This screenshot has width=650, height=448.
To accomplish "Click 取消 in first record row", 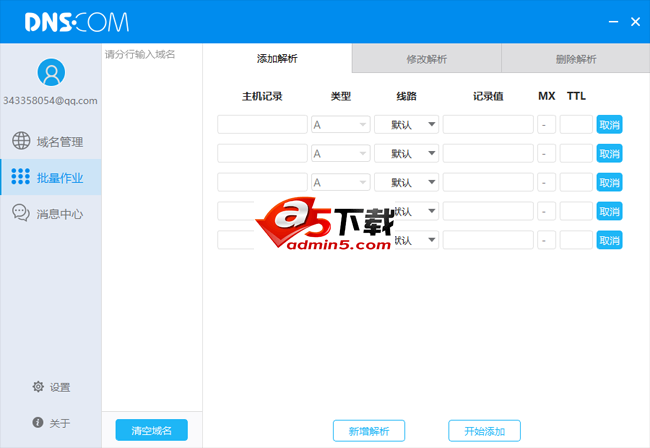I will (x=609, y=124).
